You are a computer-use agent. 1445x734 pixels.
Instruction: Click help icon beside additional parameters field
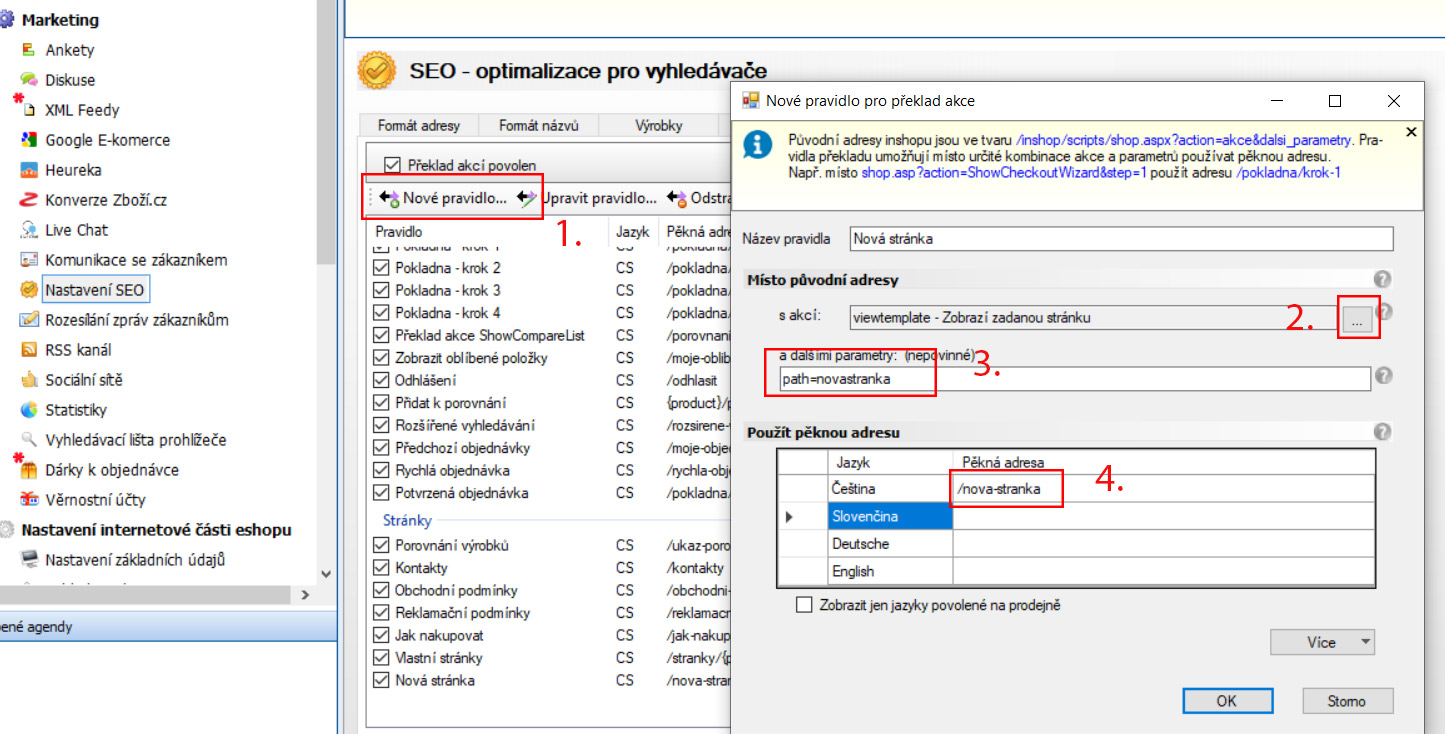tap(1383, 376)
